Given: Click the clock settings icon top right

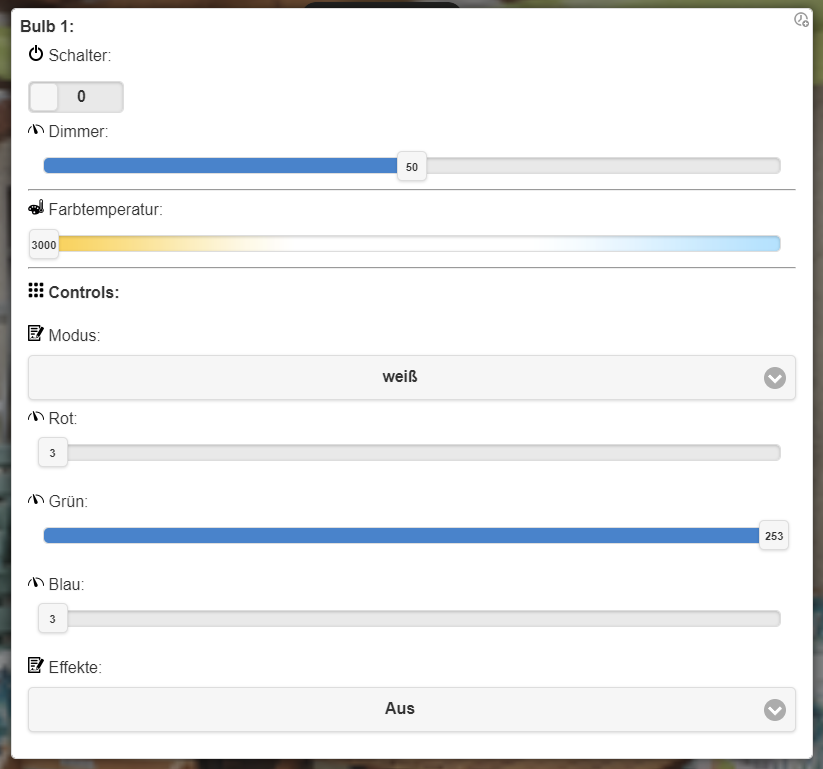Looking at the screenshot, I should 801,20.
